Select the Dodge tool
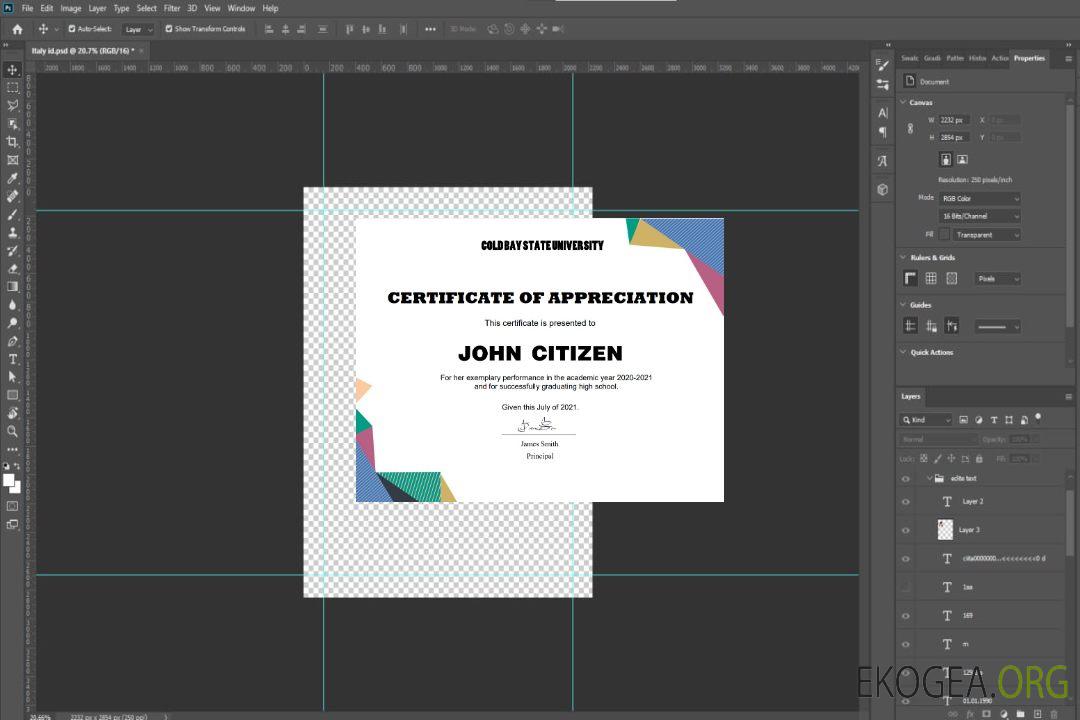This screenshot has height=720, width=1080. (x=12, y=322)
